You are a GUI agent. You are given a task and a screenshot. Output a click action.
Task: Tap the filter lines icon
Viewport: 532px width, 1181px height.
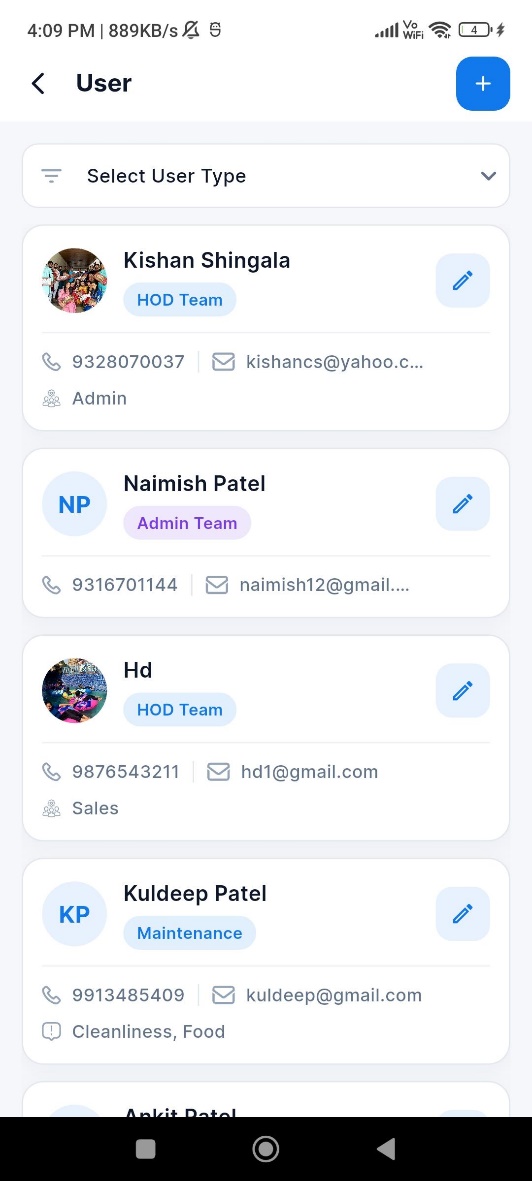(51, 176)
